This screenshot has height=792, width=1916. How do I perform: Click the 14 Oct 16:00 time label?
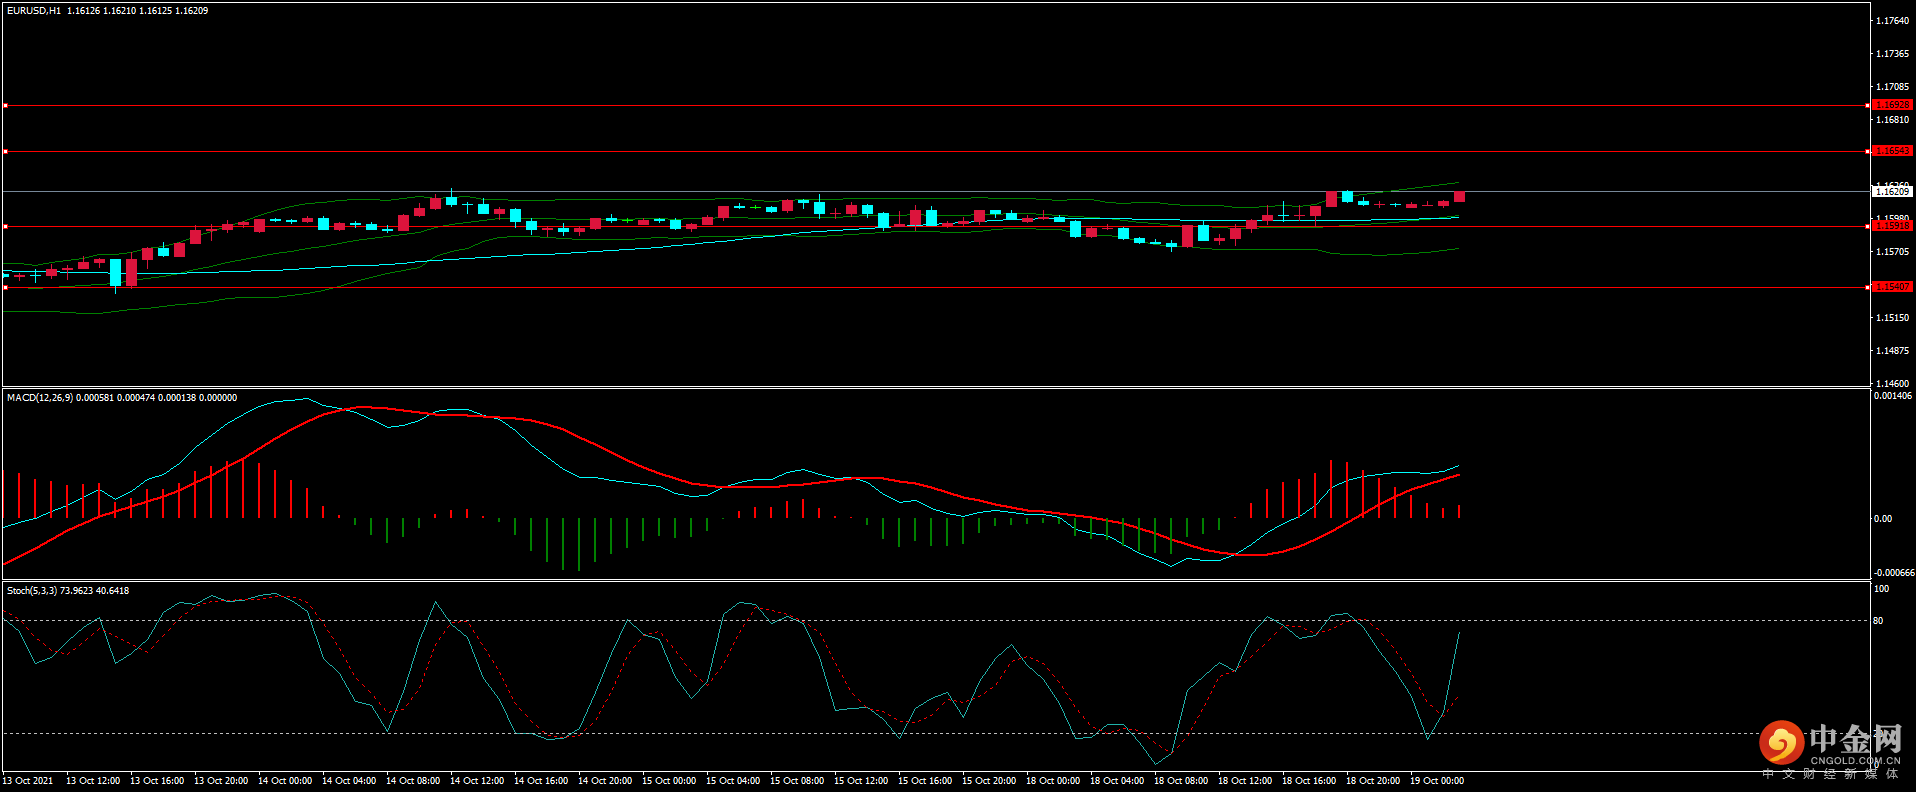click(541, 781)
